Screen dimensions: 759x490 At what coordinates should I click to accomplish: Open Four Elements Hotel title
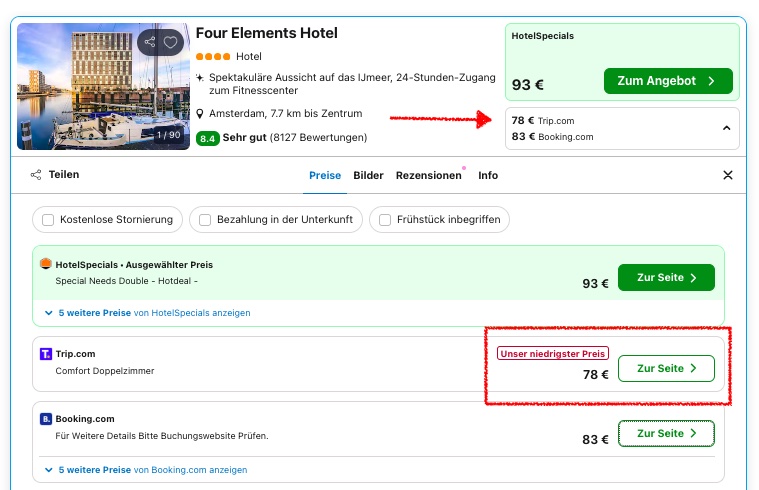(x=267, y=33)
